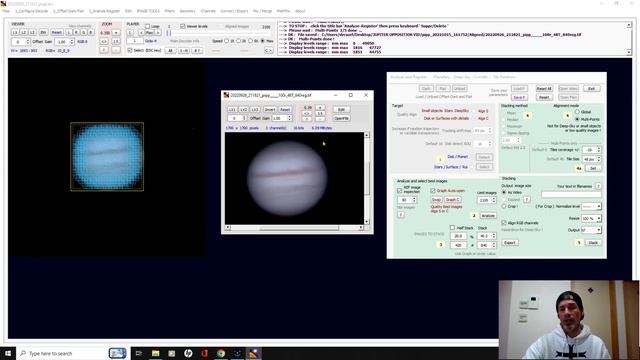Select the As Video output size radio

point(504,192)
